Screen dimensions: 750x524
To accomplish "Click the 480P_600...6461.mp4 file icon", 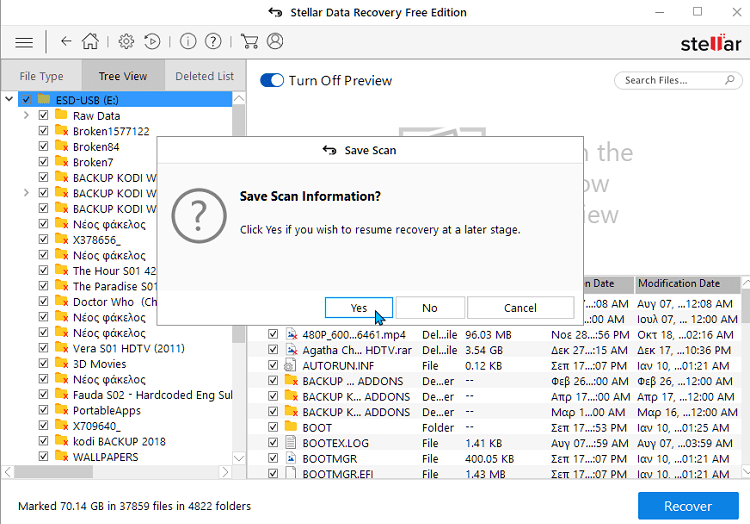I will tap(291, 334).
